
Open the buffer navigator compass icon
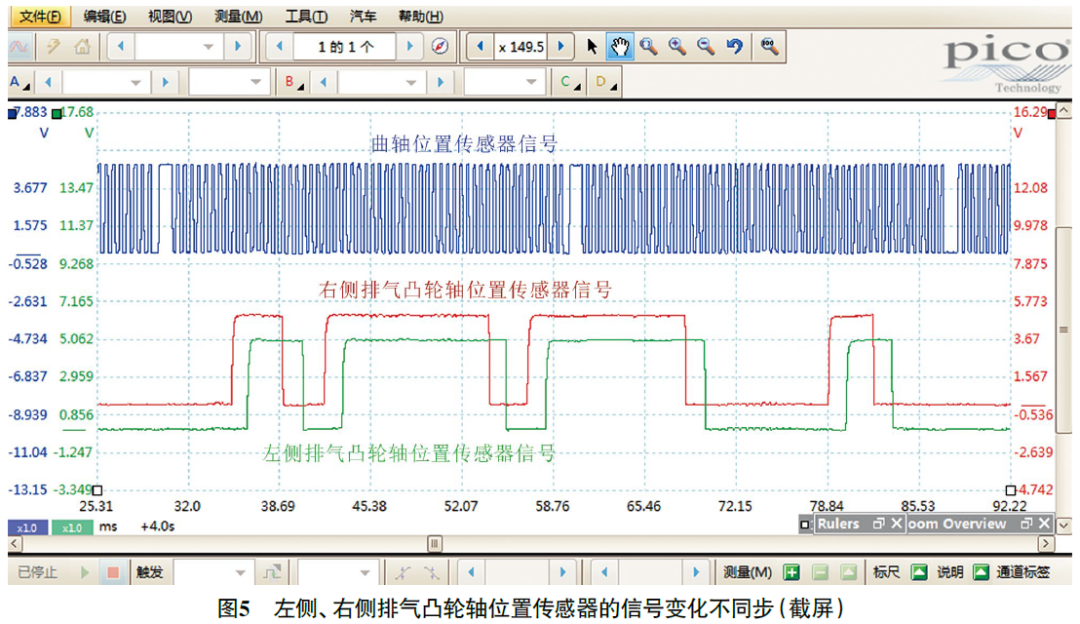click(439, 47)
